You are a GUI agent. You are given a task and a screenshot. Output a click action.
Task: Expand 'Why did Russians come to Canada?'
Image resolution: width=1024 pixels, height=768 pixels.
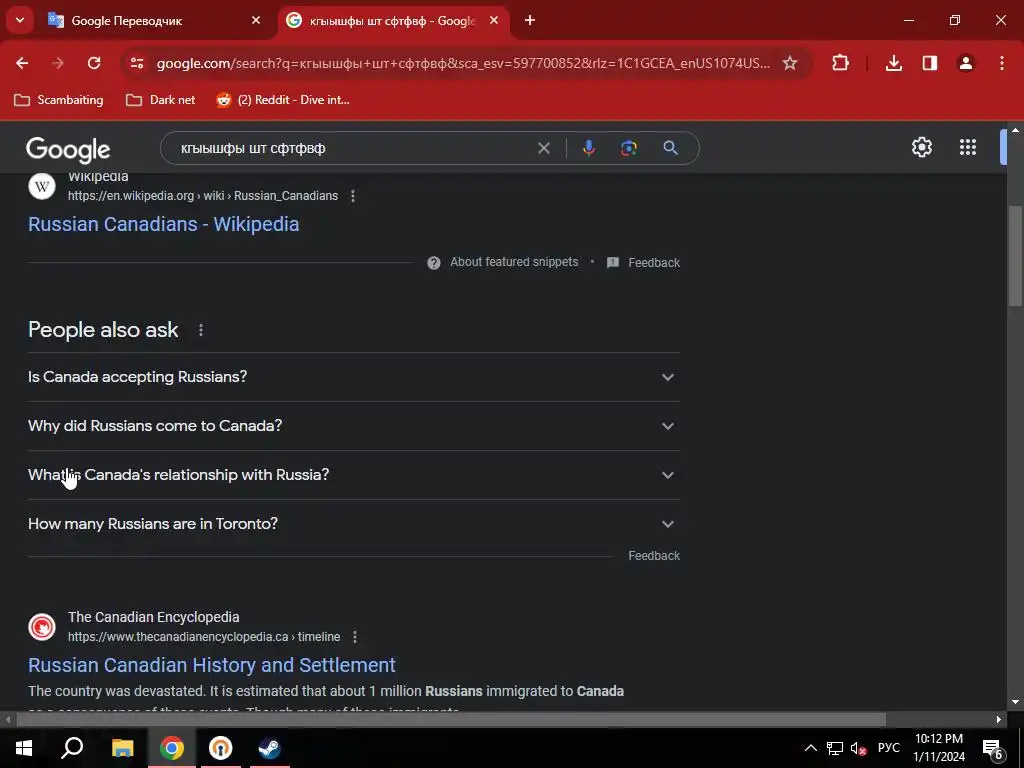(x=354, y=426)
